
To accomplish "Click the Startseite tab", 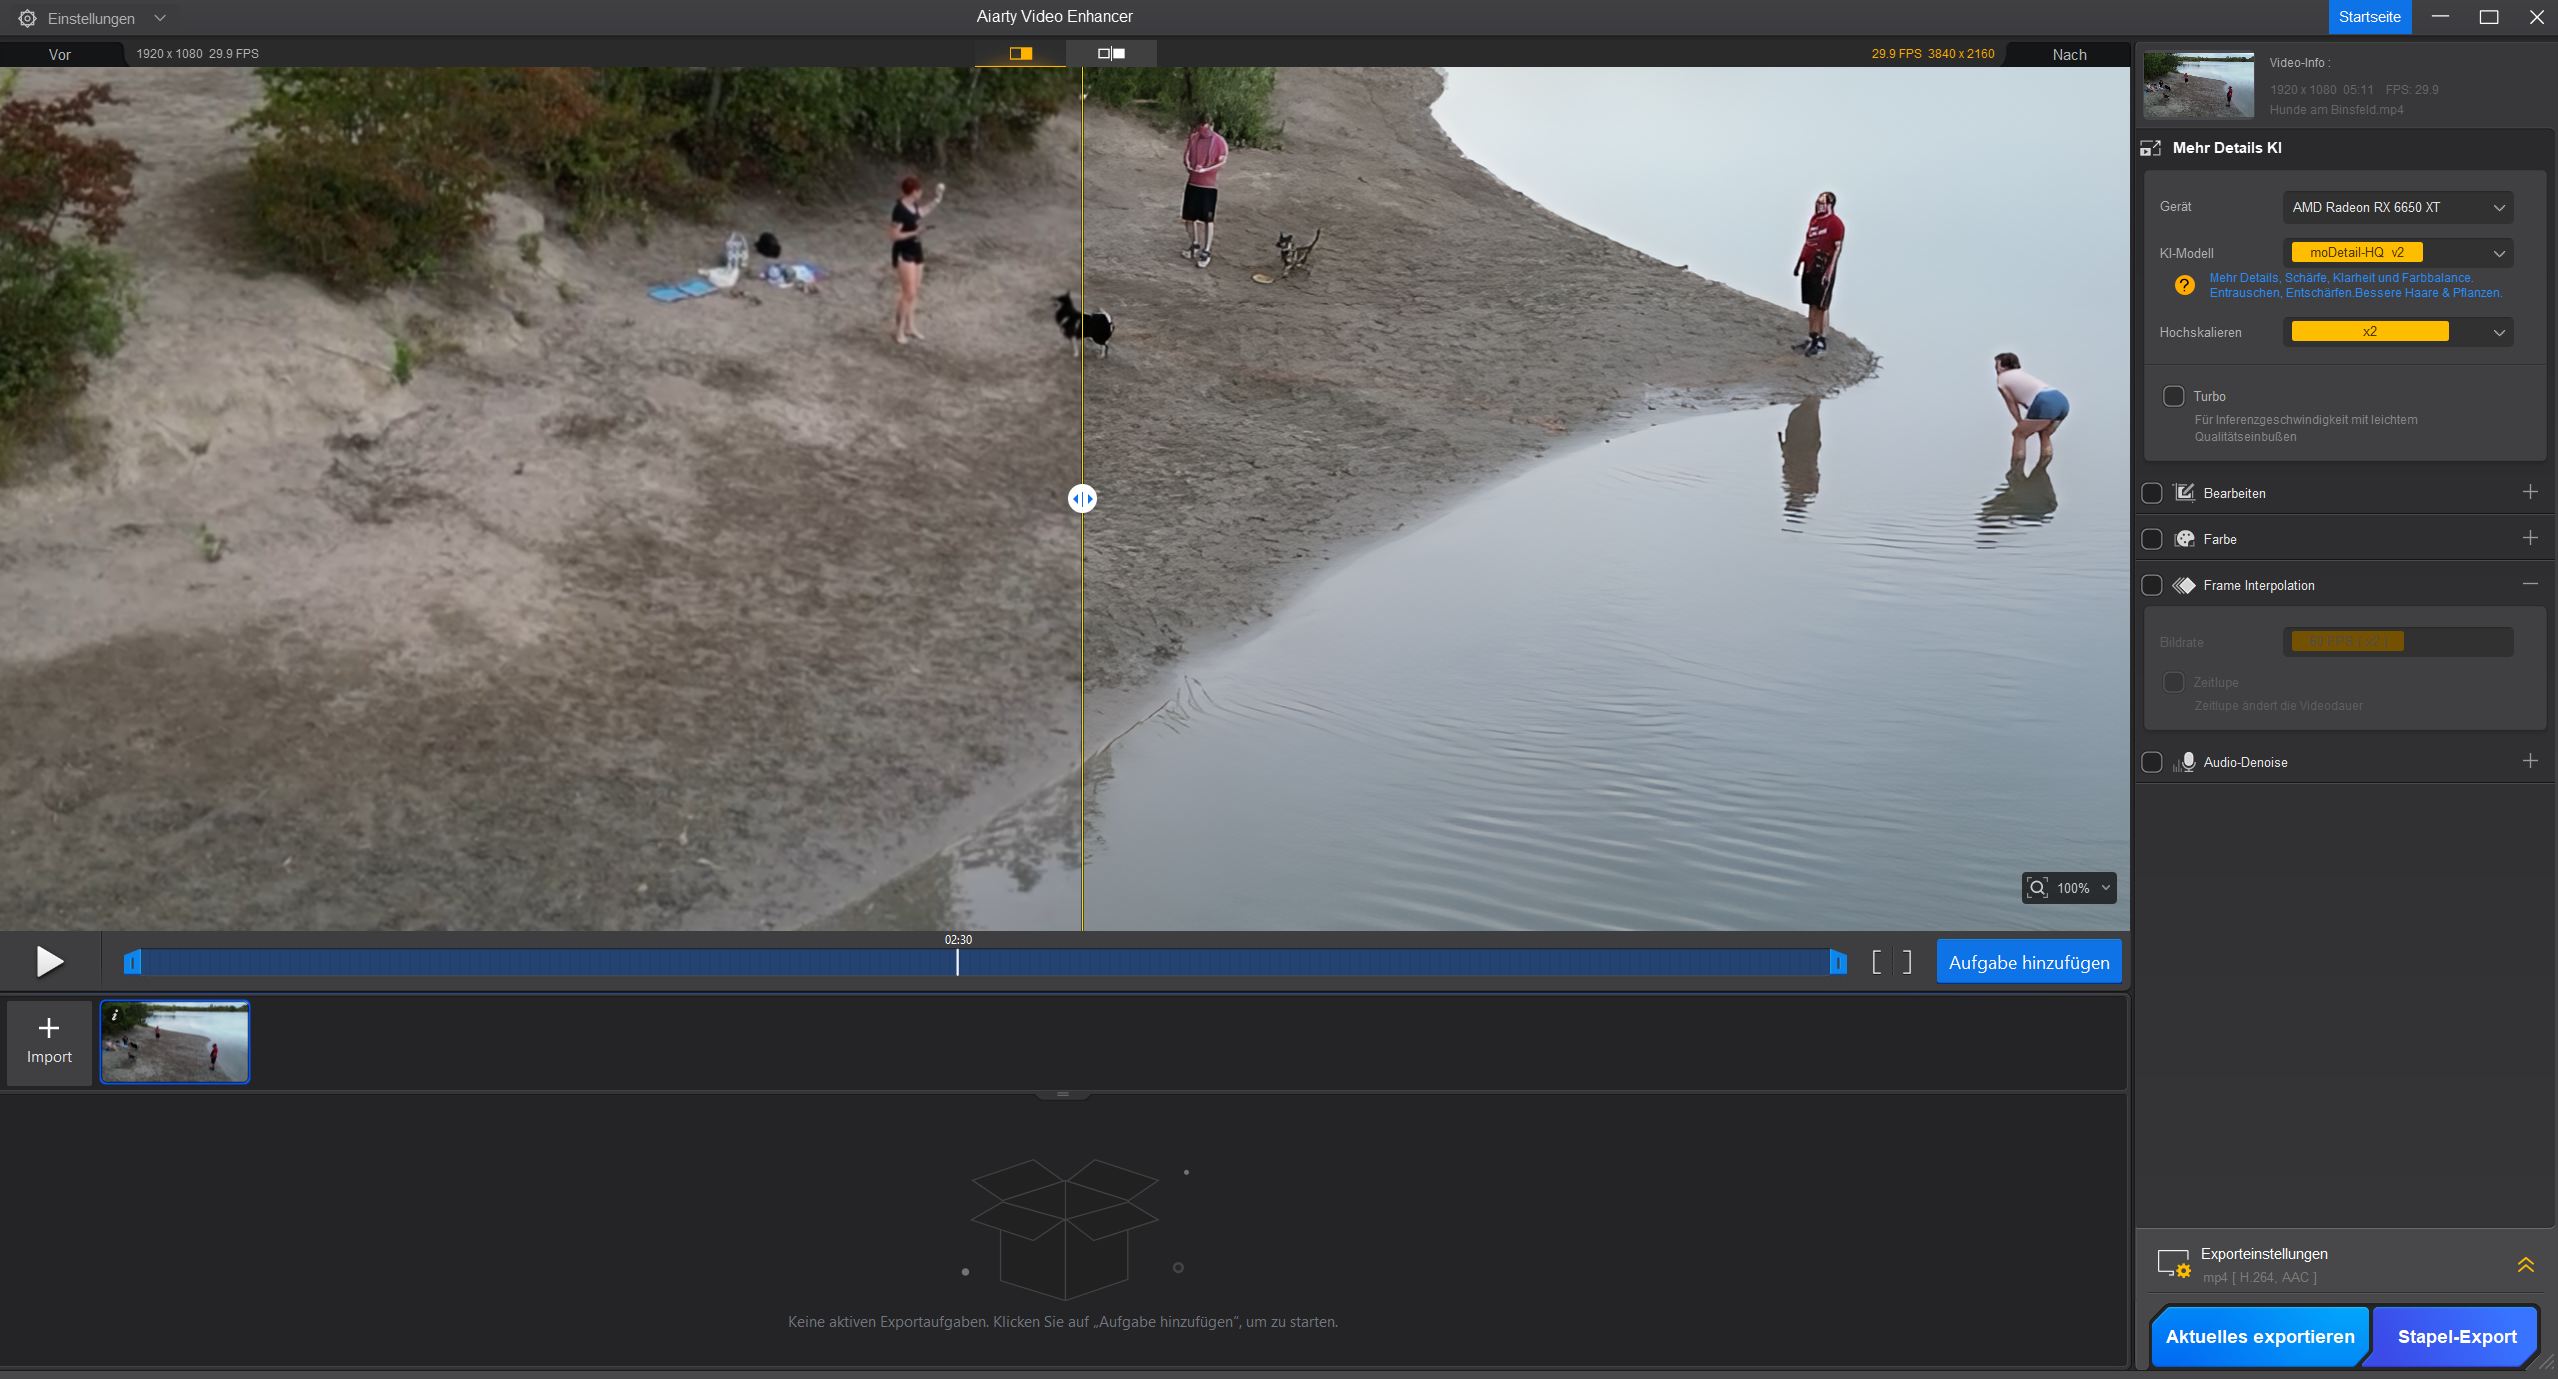I will point(2369,17).
